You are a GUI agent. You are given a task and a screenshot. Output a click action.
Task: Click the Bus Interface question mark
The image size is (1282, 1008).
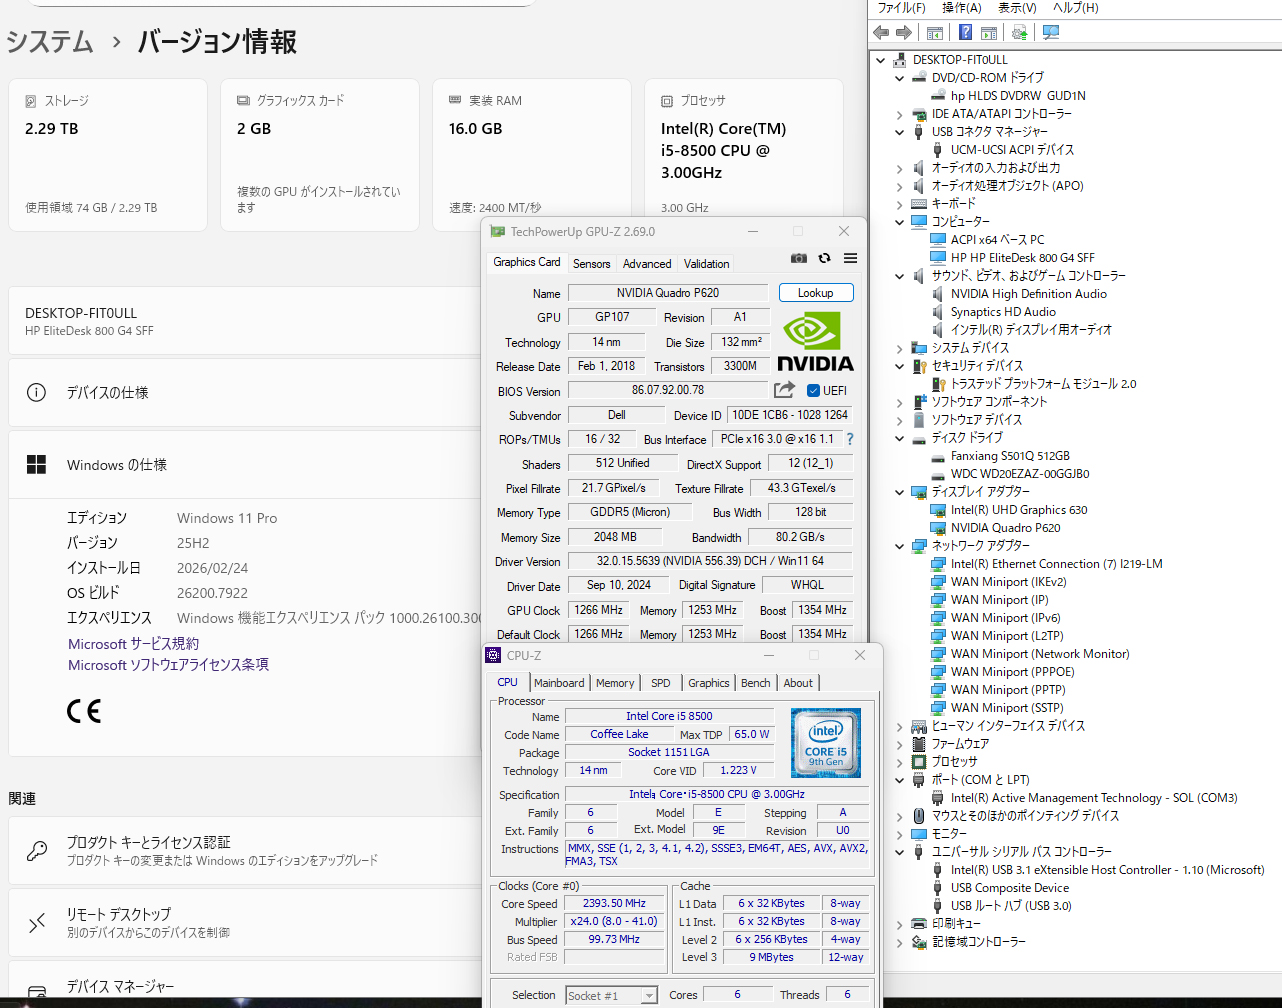click(850, 439)
